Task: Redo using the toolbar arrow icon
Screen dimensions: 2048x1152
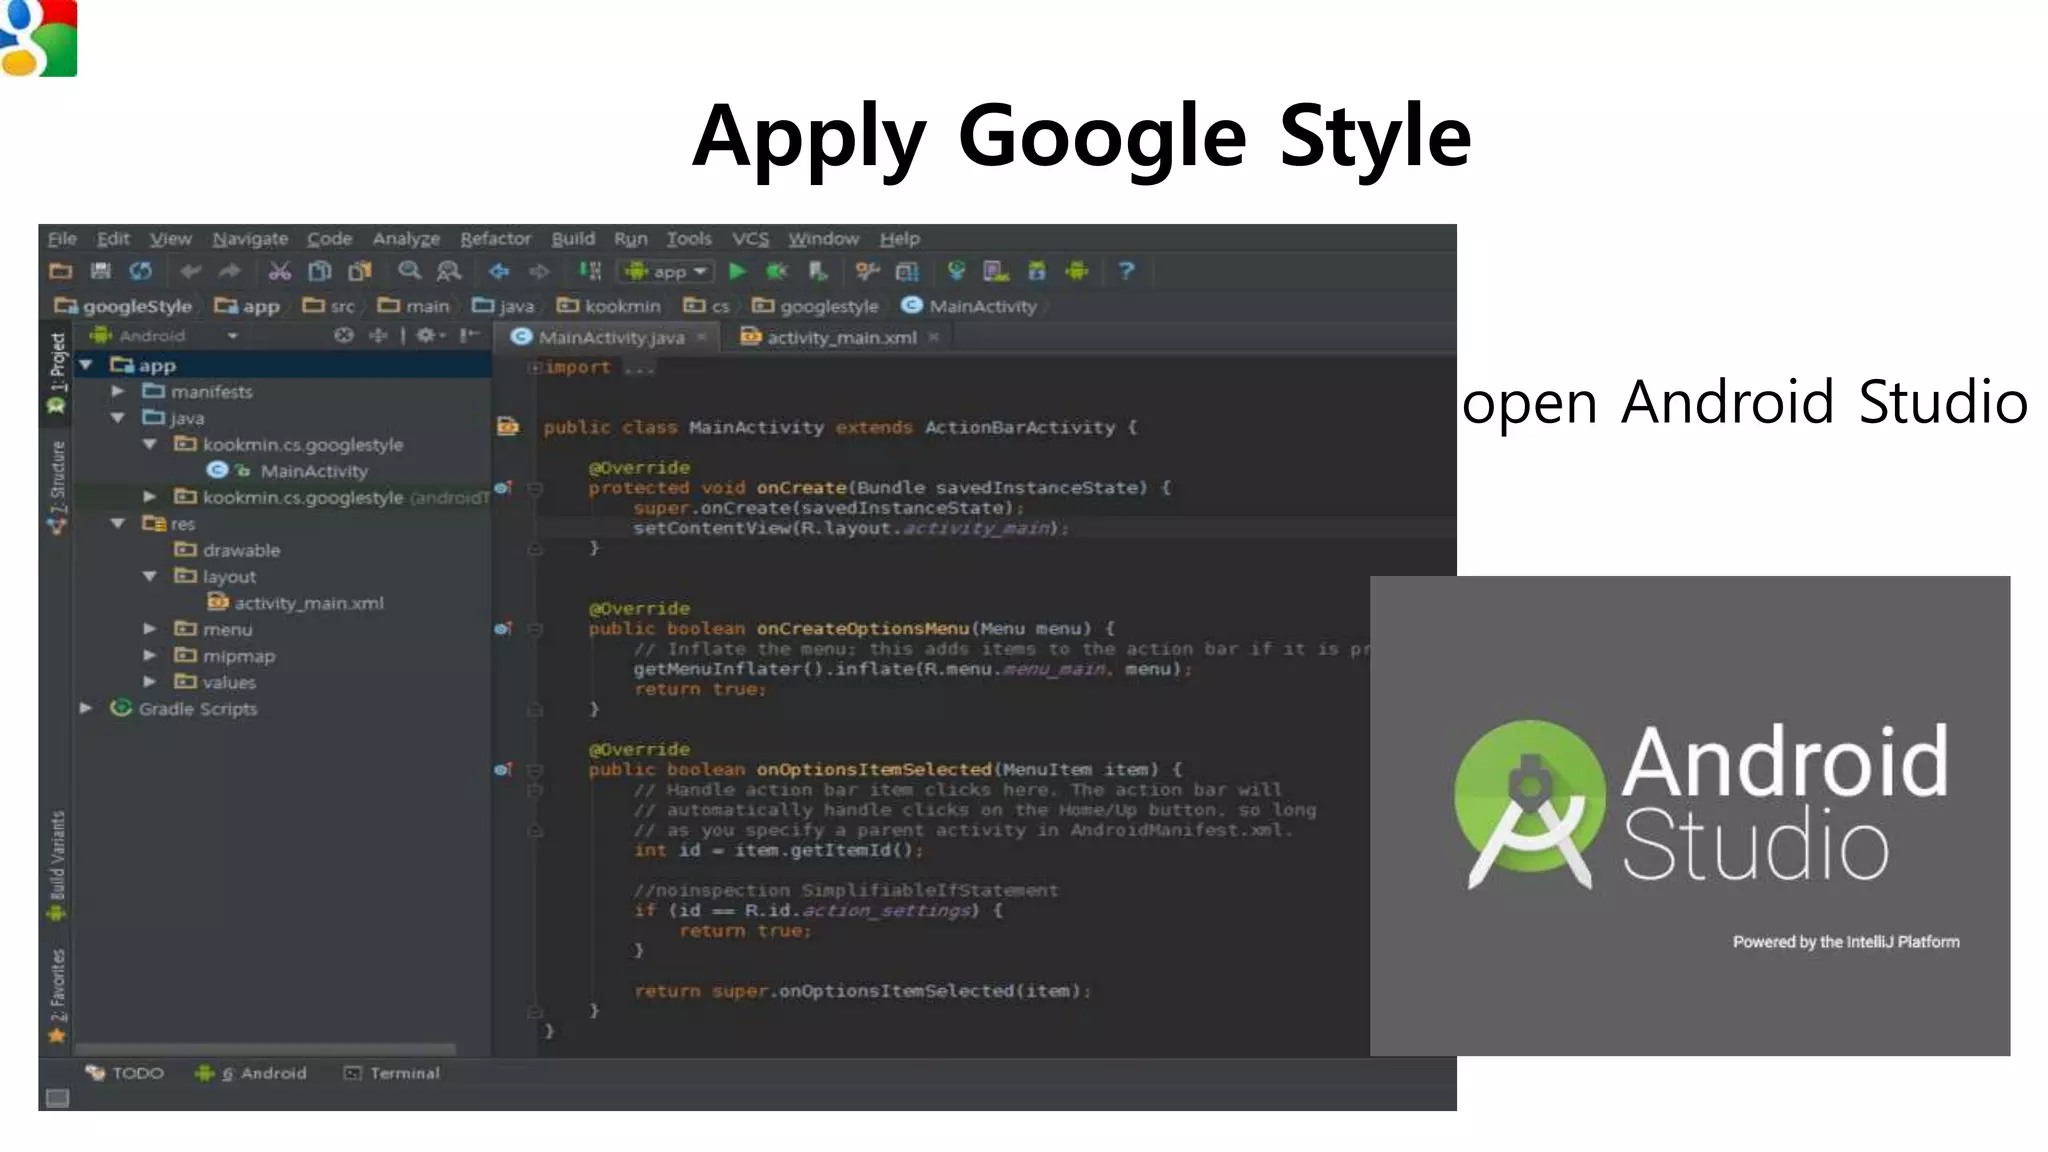Action: tap(231, 271)
